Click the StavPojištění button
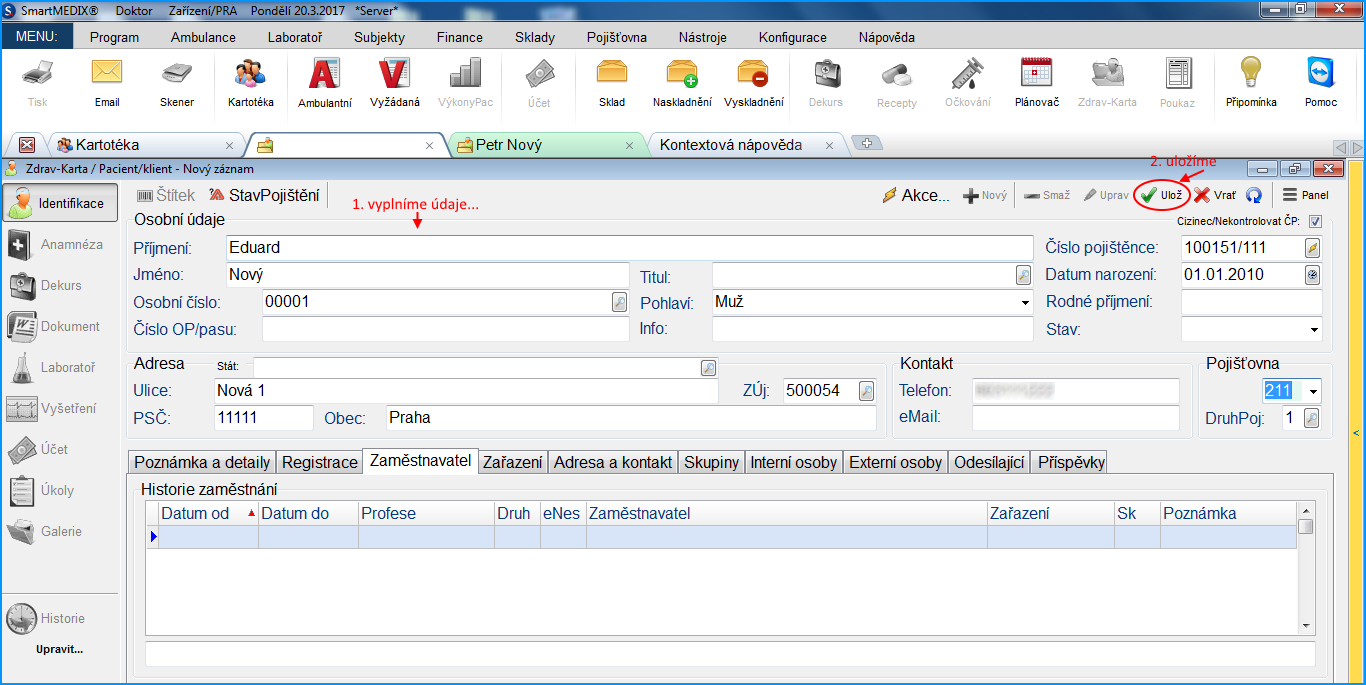Viewport: 1366px width, 685px height. coord(264,196)
